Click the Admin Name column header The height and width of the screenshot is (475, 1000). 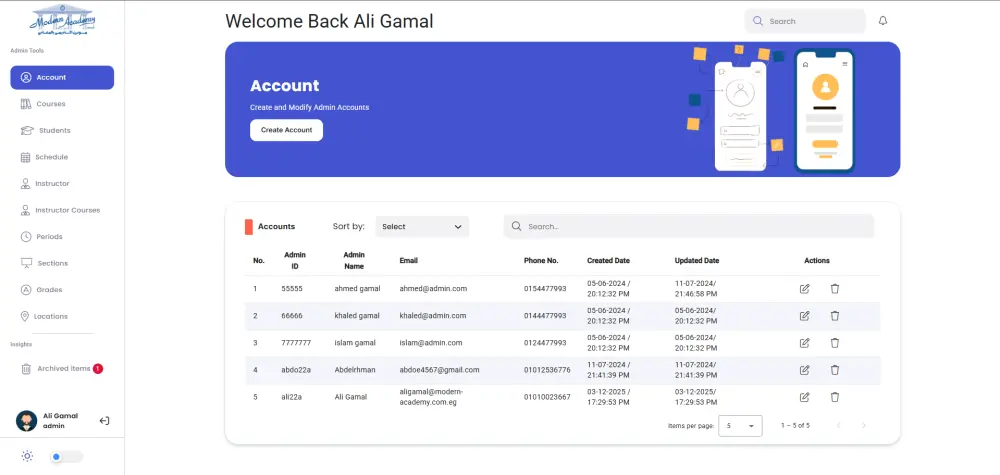[x=354, y=260]
